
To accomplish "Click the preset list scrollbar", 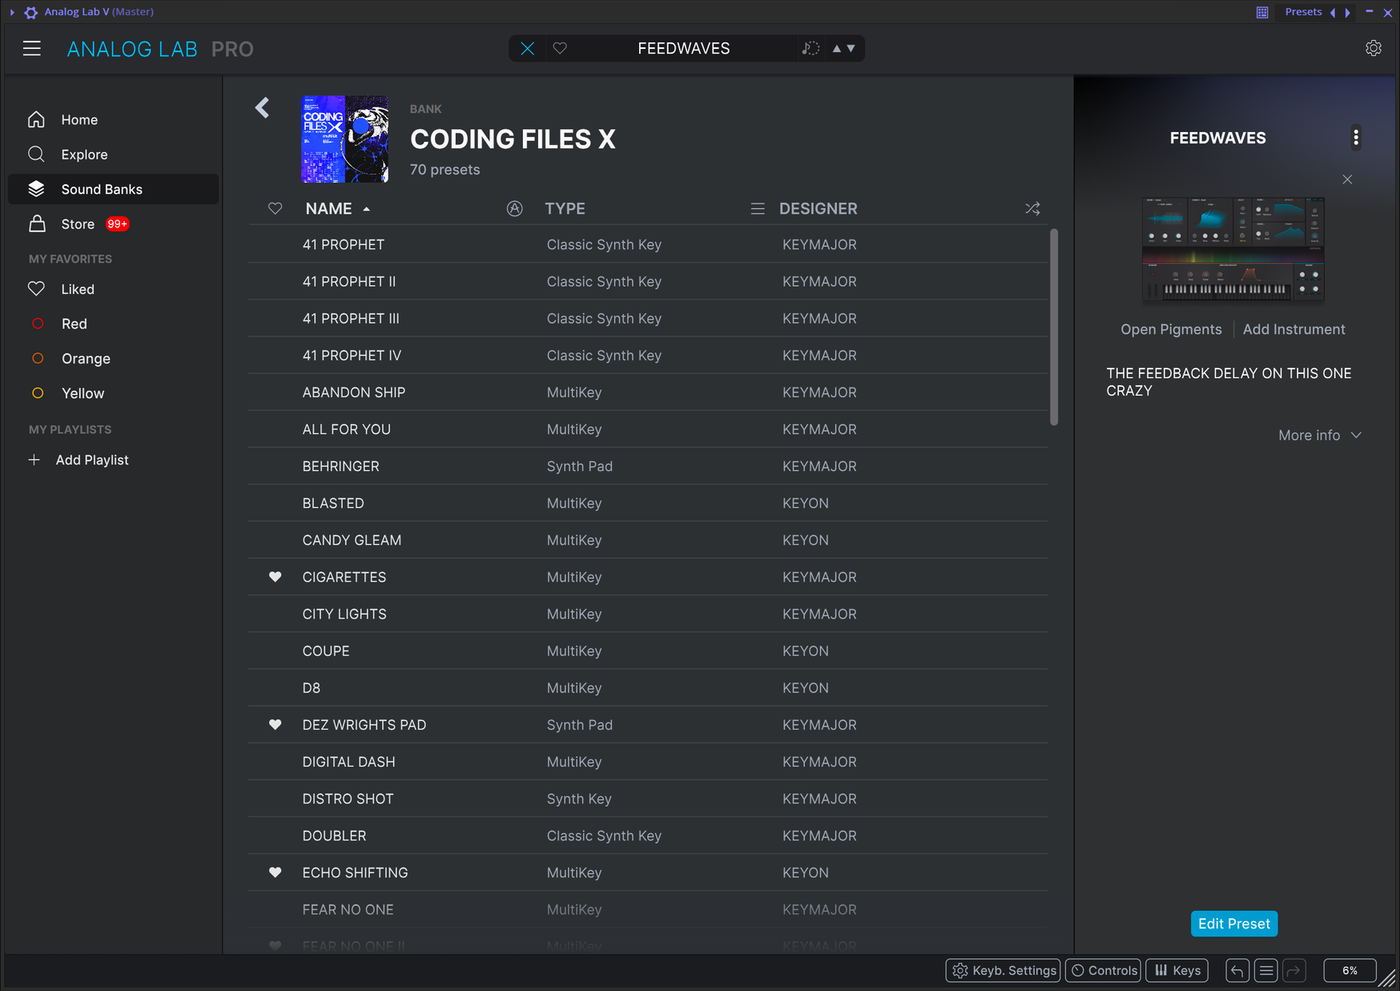I will pos(1054,327).
